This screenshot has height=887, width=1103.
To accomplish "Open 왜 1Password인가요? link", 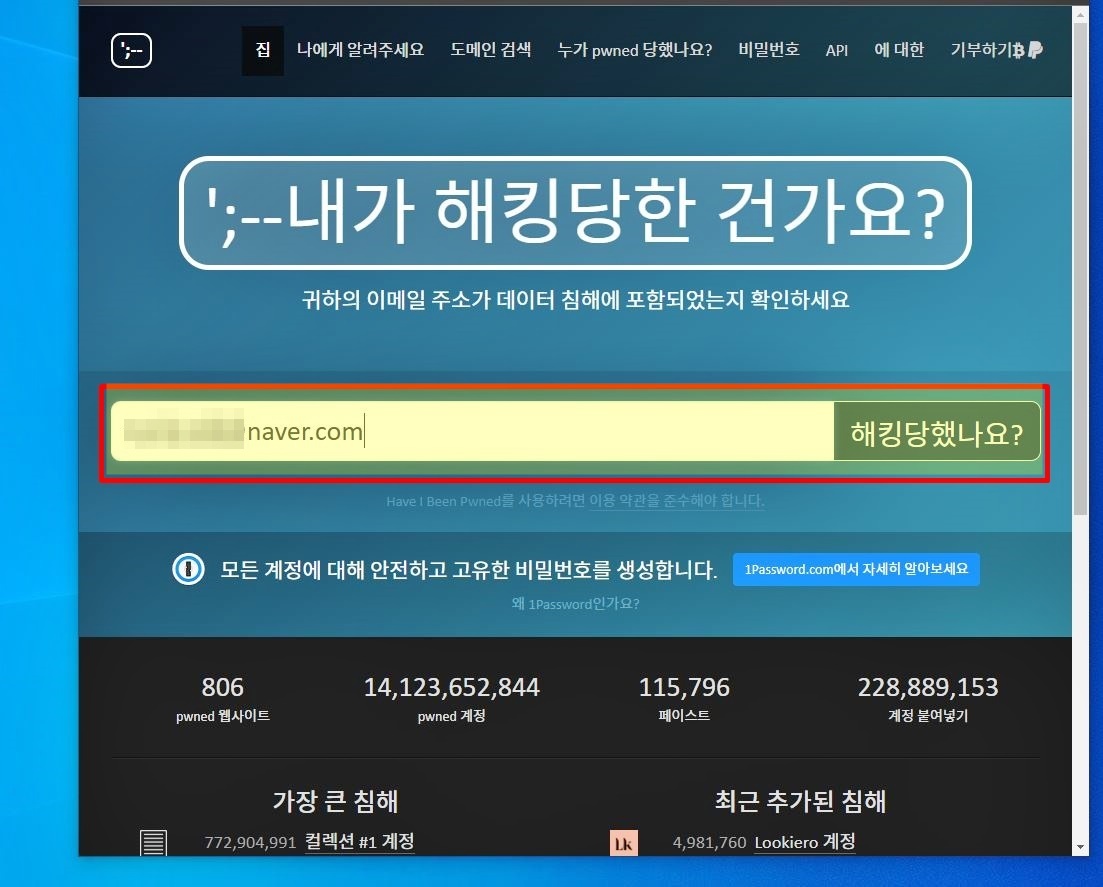I will (575, 604).
